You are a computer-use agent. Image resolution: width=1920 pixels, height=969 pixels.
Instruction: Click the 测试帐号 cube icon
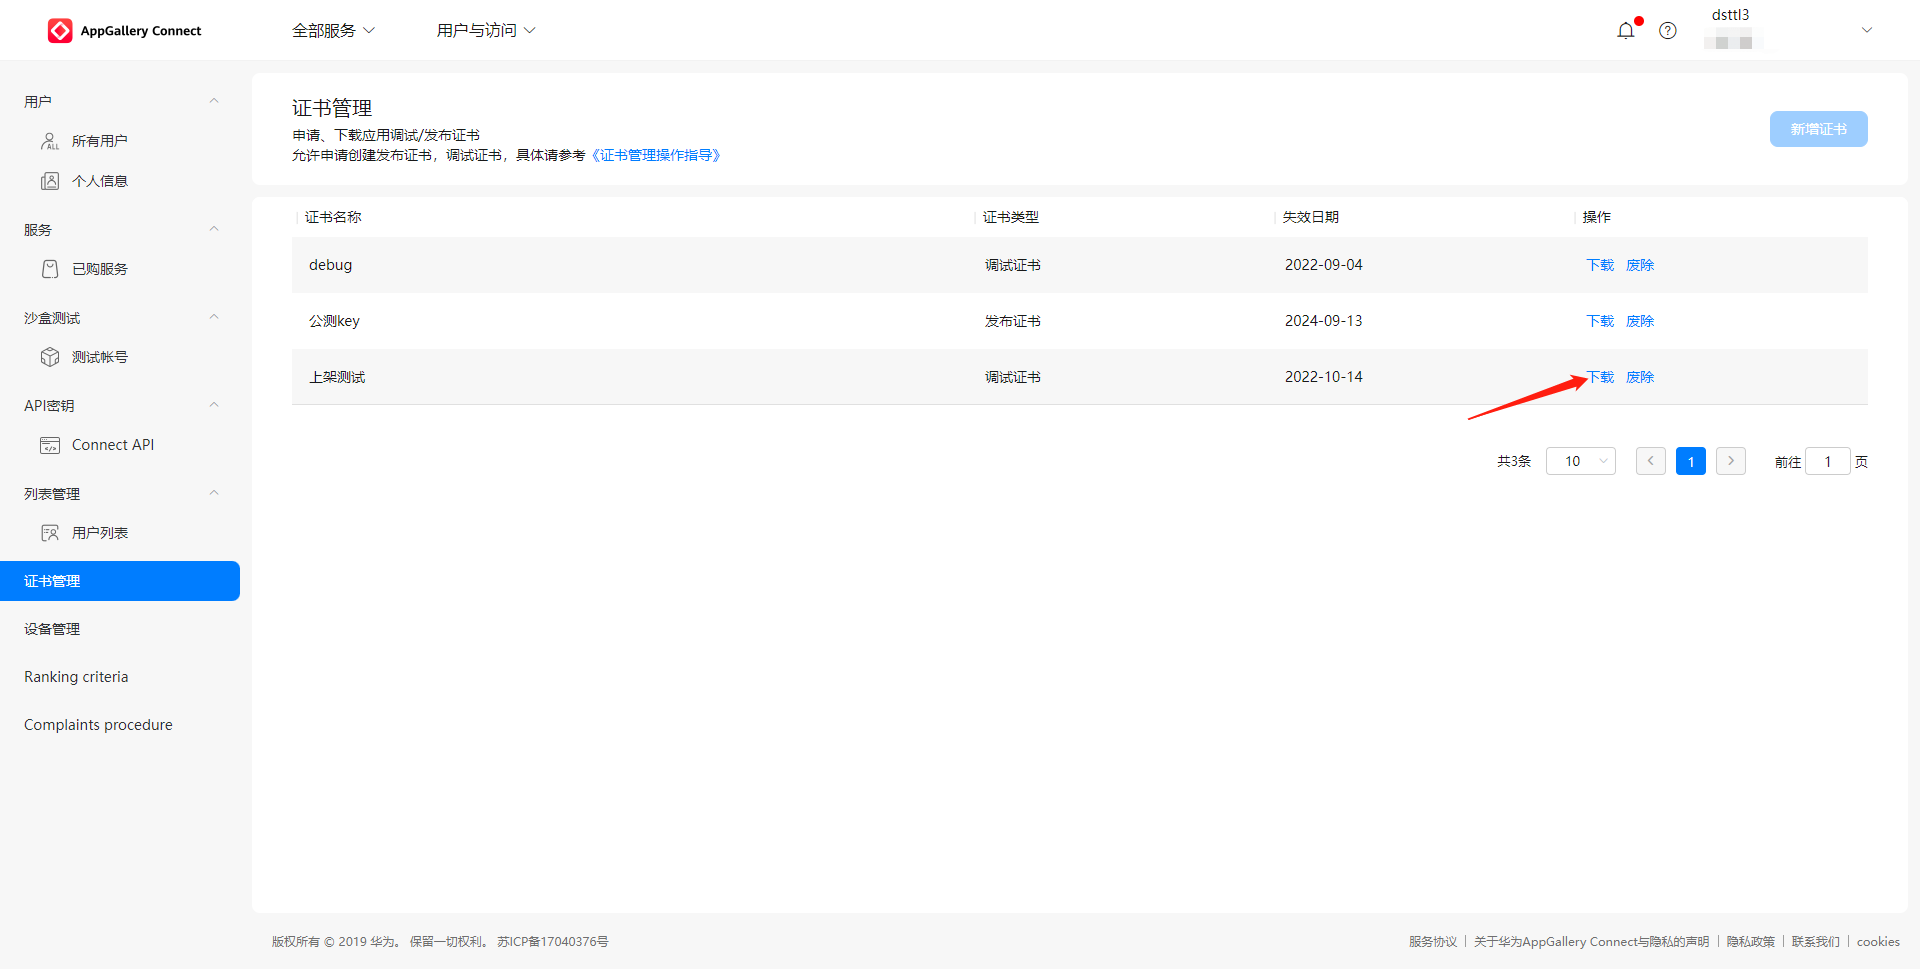click(50, 357)
